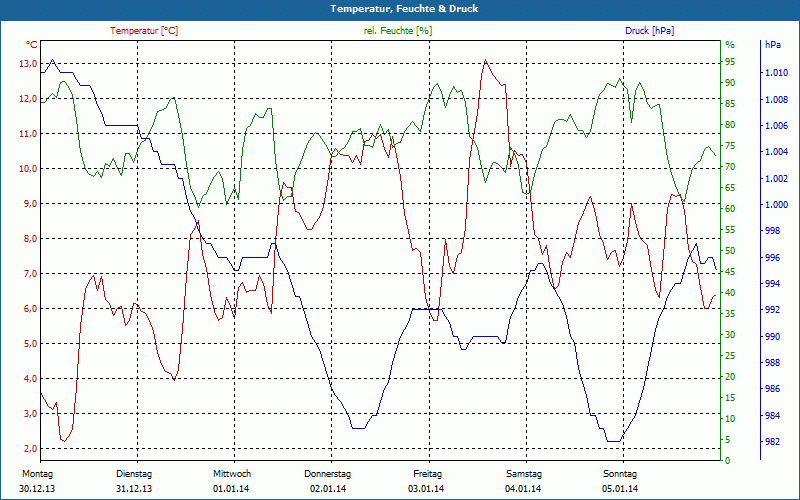This screenshot has height=500, width=800.
Task: Click the '85' humidity axis value
Action: 730,104
